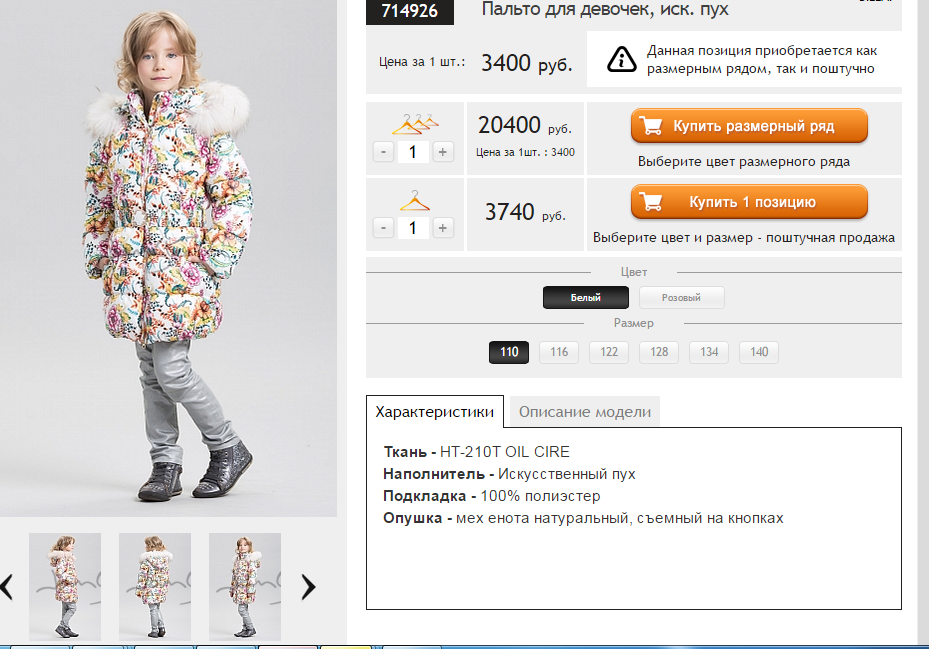The width and height of the screenshot is (929, 649).
Task: Click the triple hangers size-range icon
Action: click(x=415, y=124)
